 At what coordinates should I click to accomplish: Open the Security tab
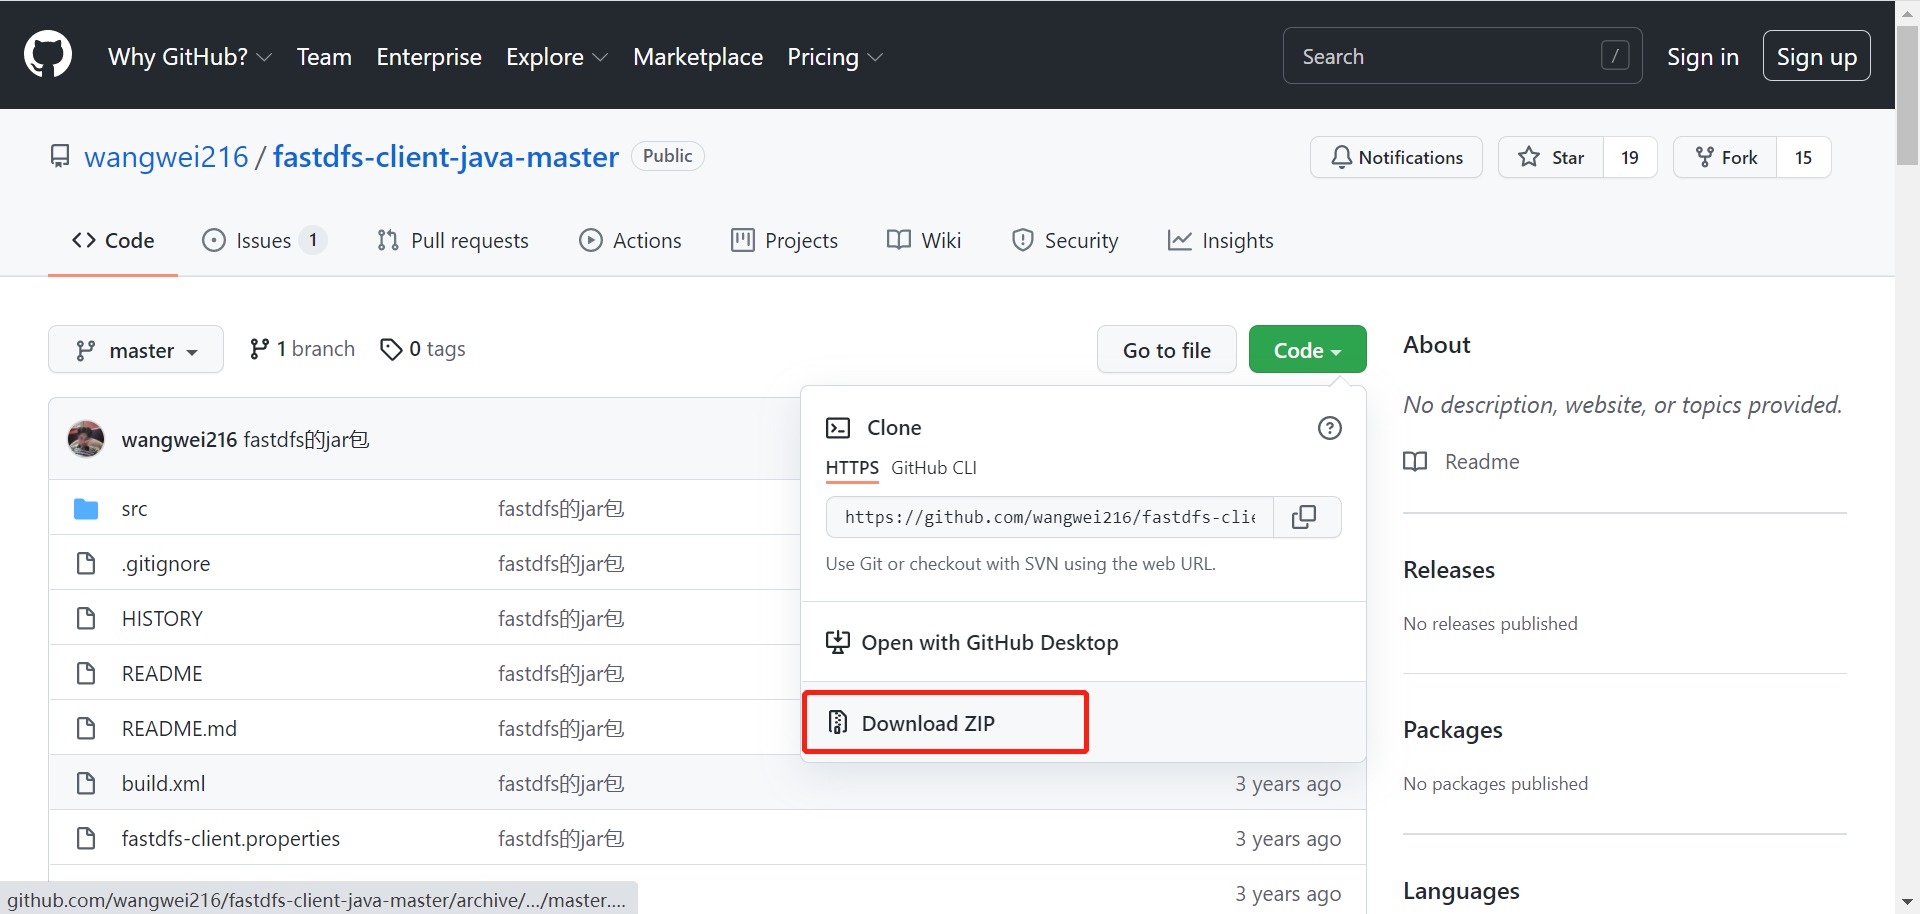click(x=1065, y=241)
